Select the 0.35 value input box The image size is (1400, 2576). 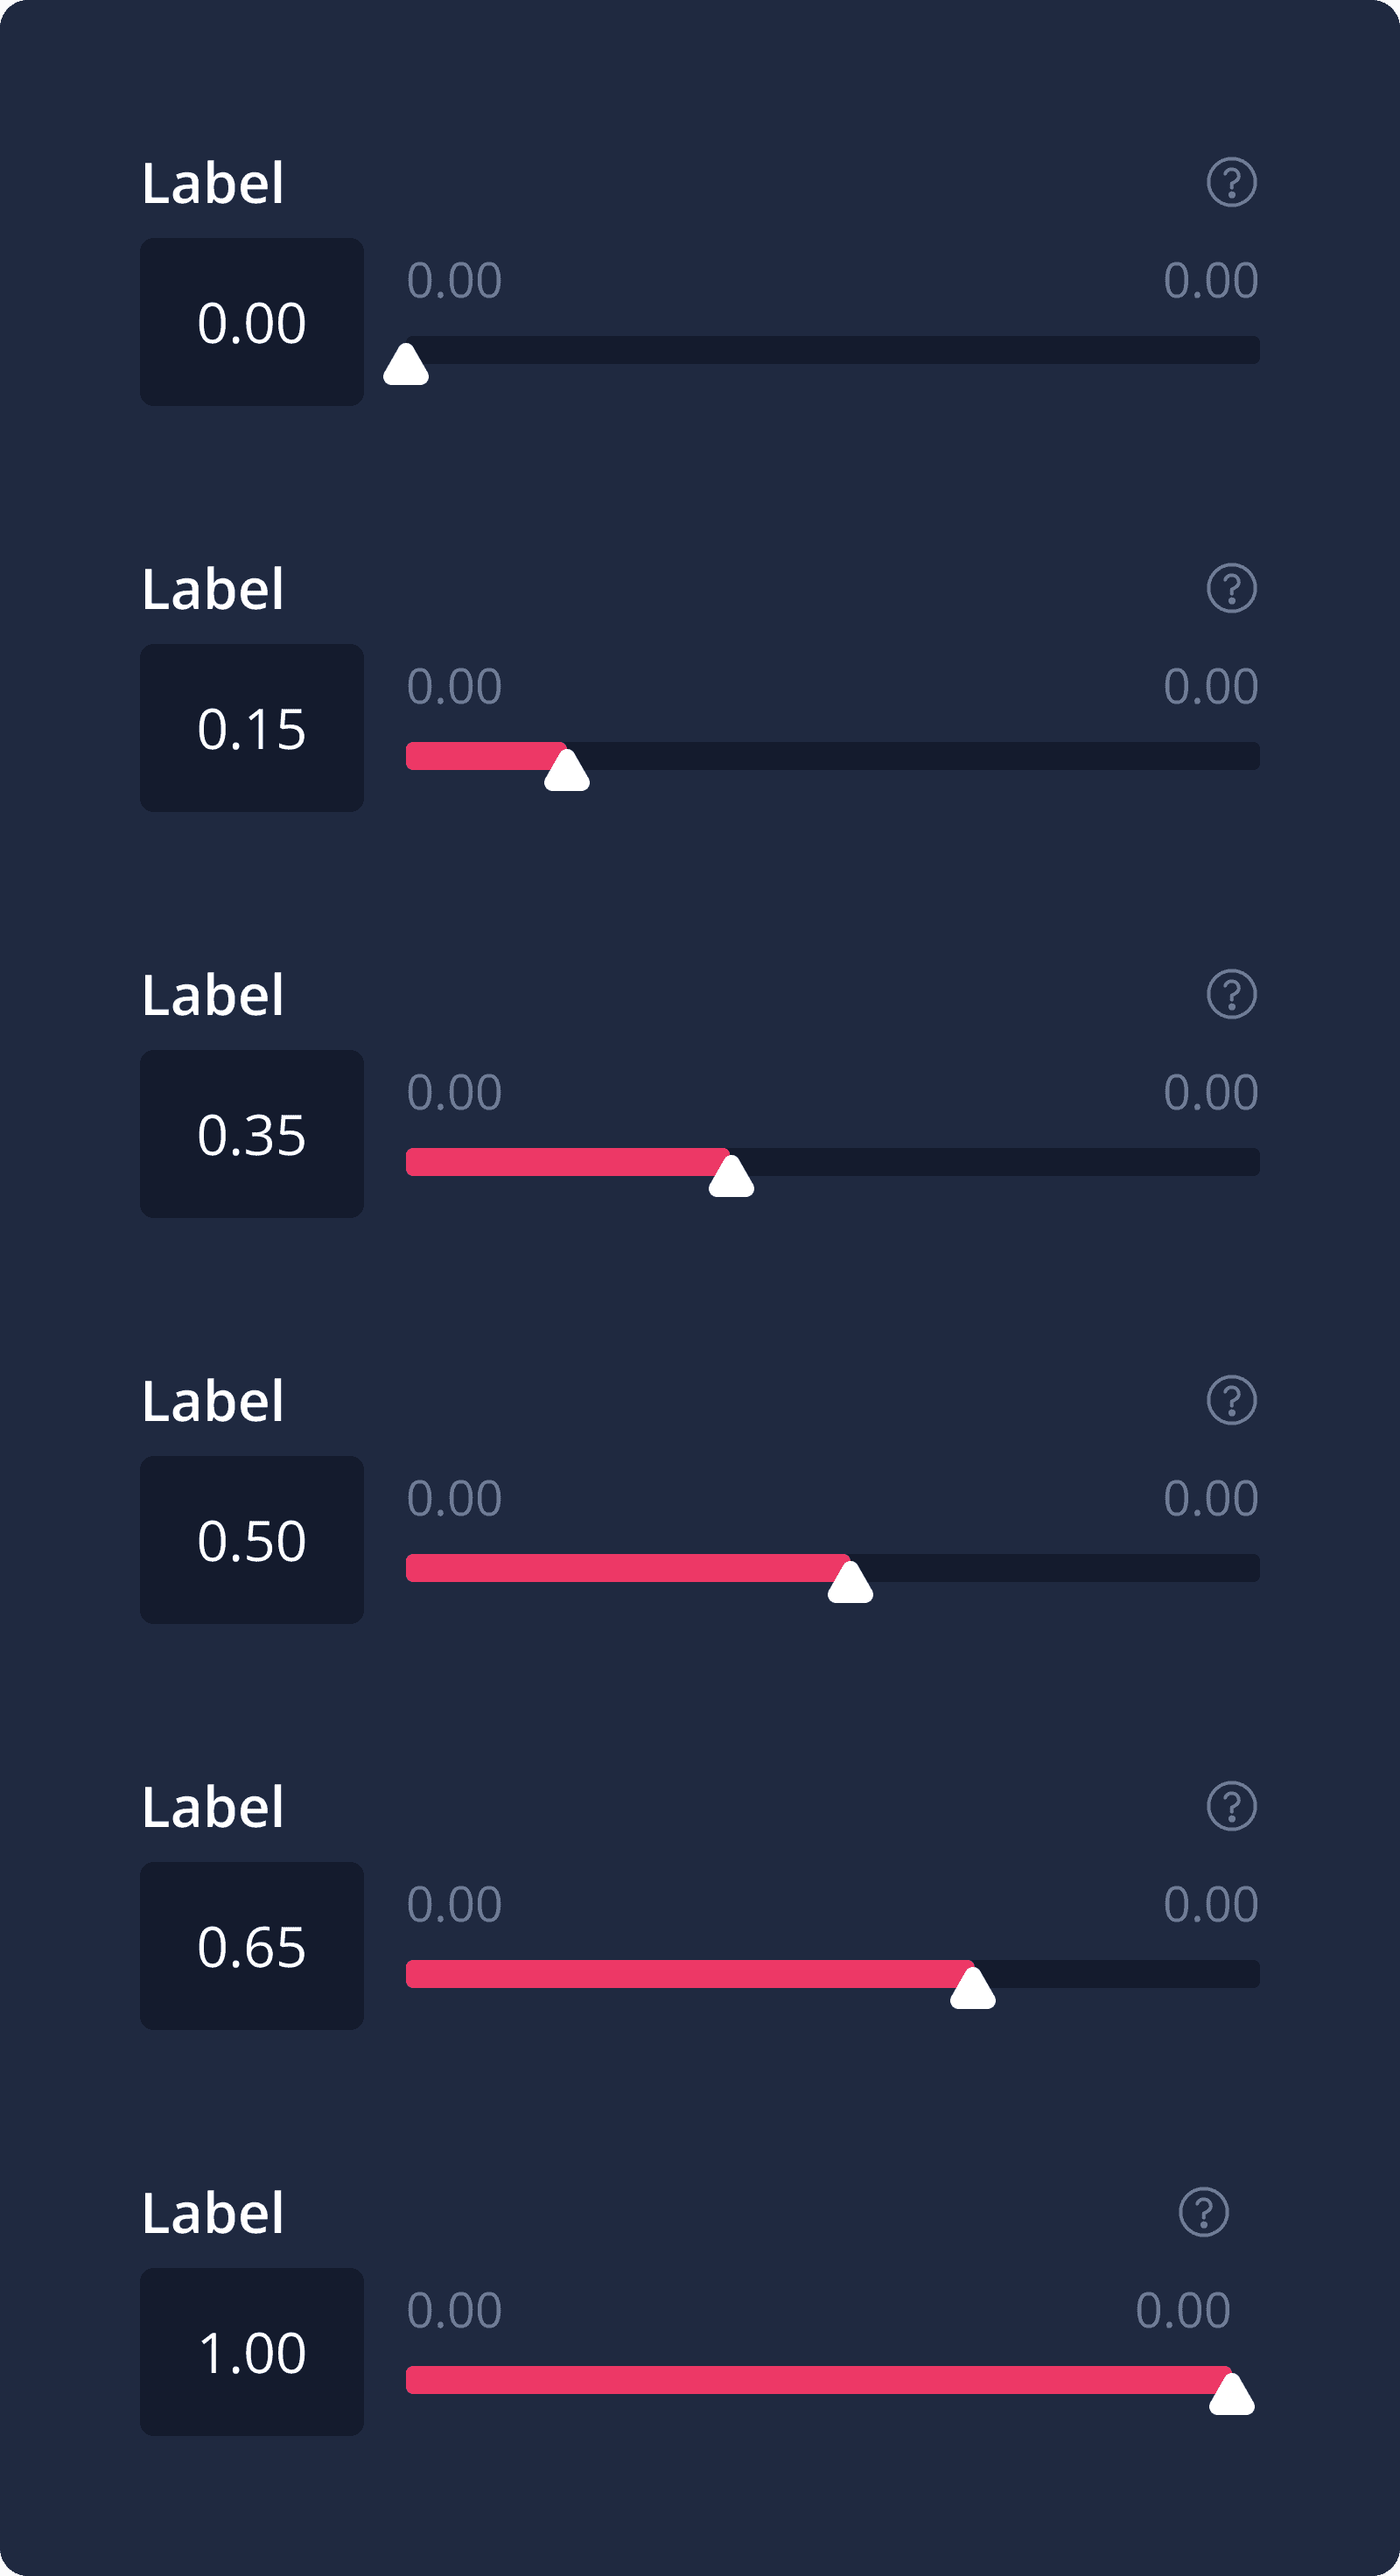pos(252,1134)
